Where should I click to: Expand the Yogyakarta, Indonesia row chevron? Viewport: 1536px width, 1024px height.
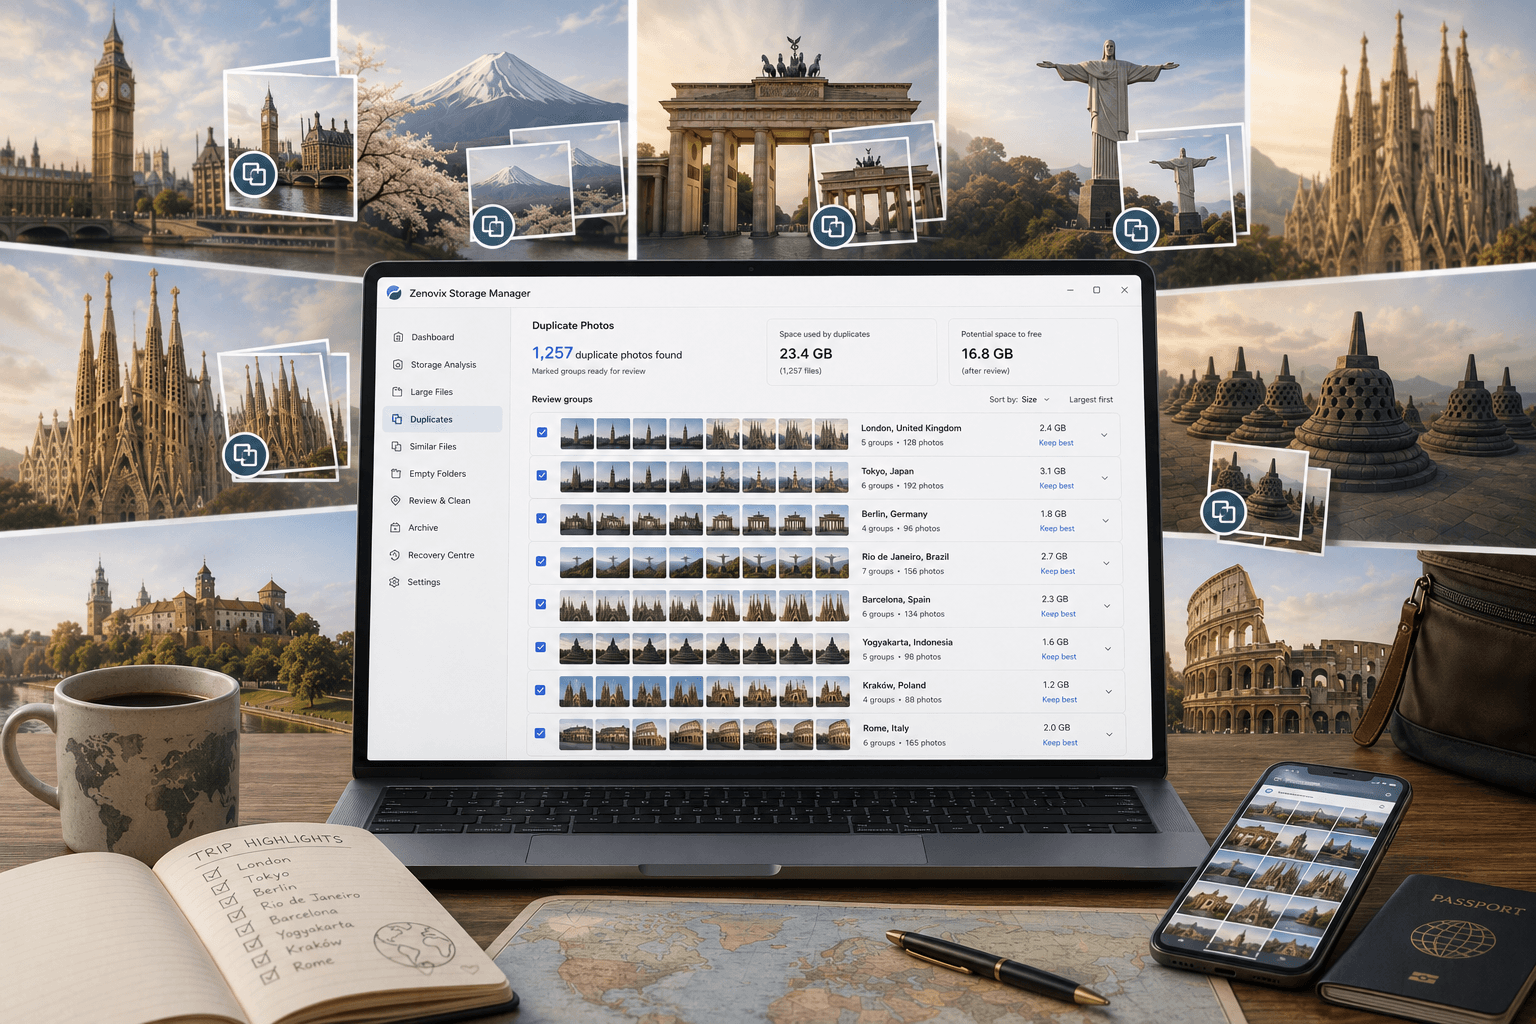click(1108, 649)
